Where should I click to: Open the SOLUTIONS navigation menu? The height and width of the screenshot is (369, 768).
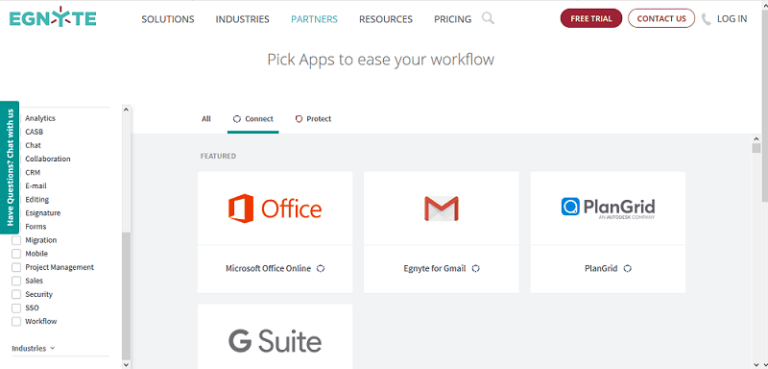[x=168, y=19]
